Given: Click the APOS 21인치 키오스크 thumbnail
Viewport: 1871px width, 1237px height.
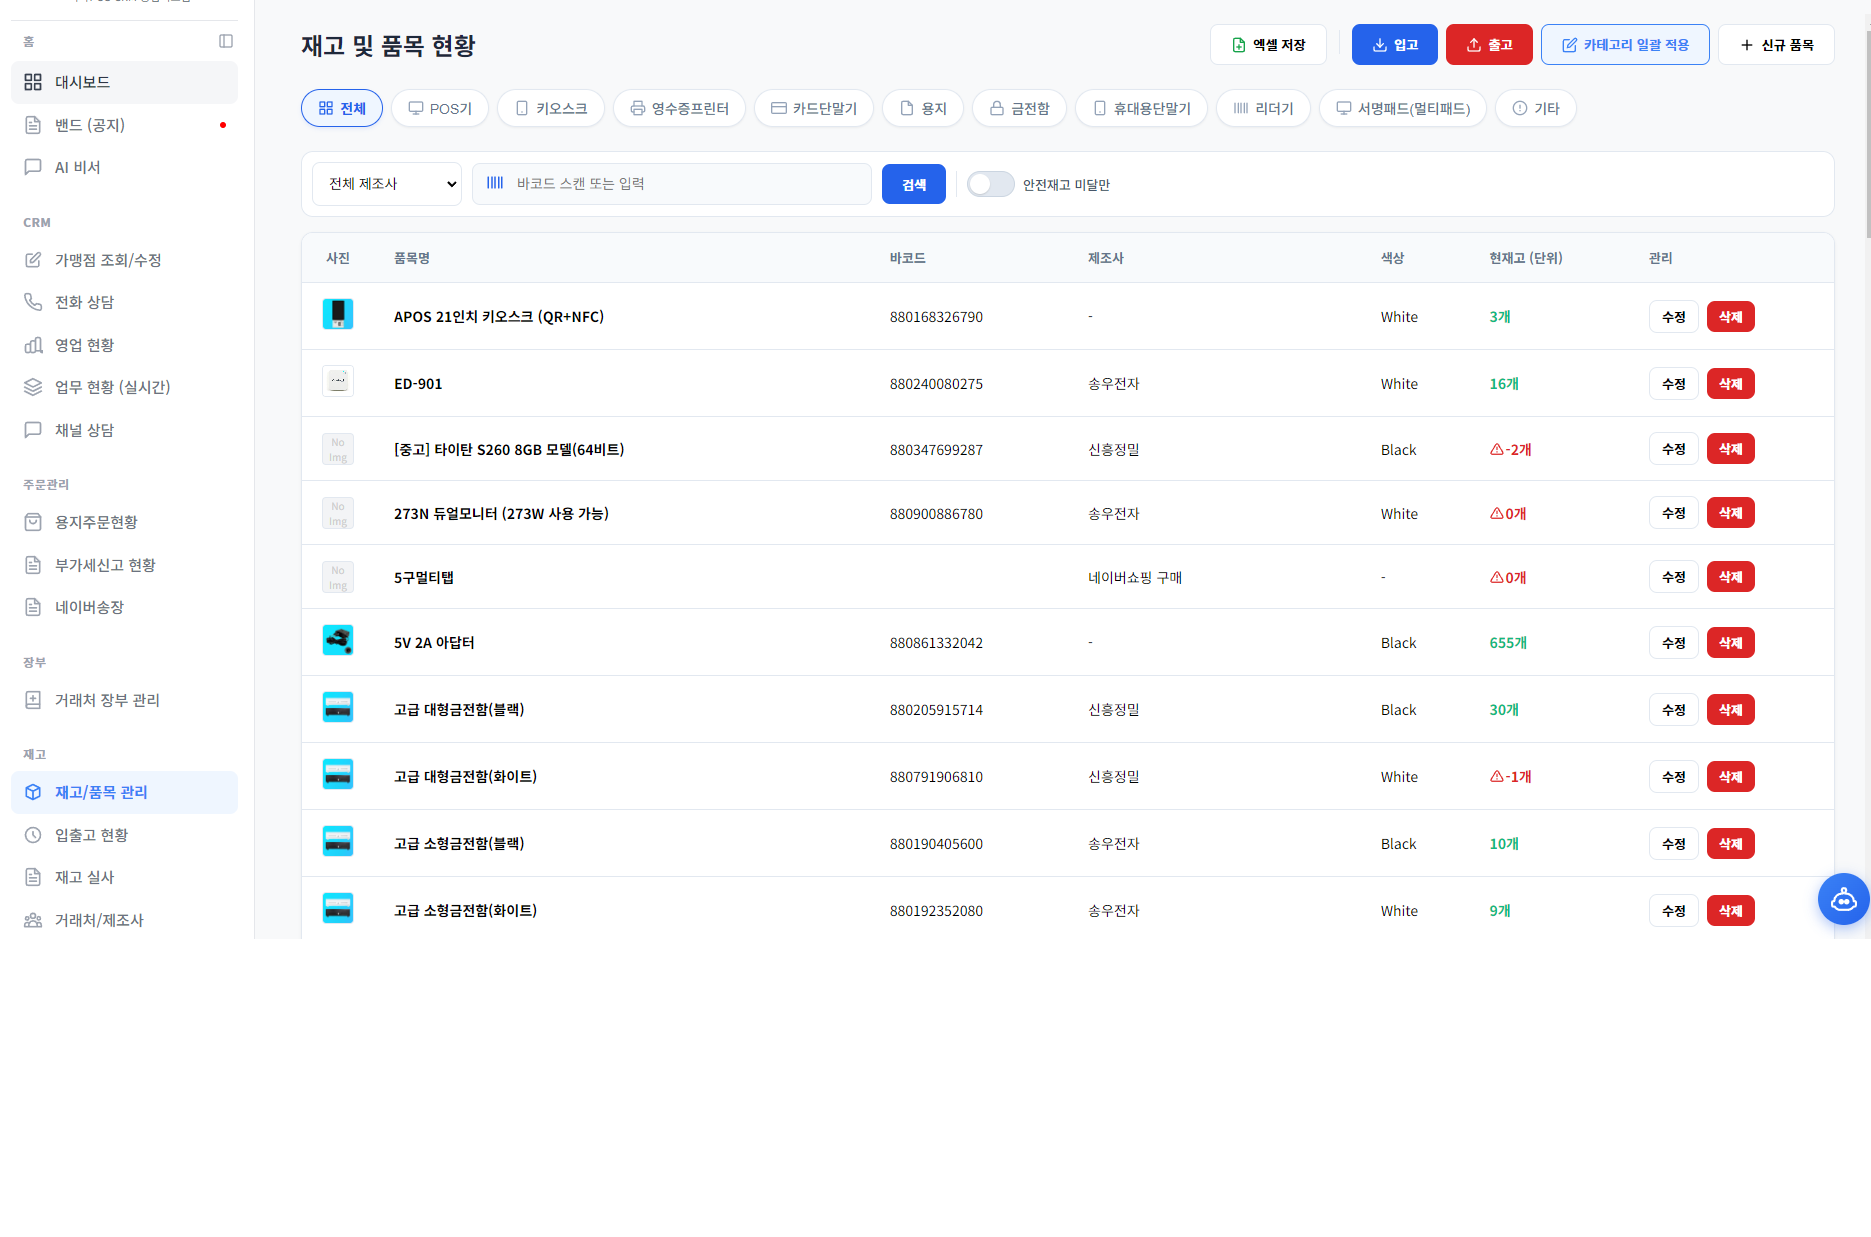Looking at the screenshot, I should point(338,315).
